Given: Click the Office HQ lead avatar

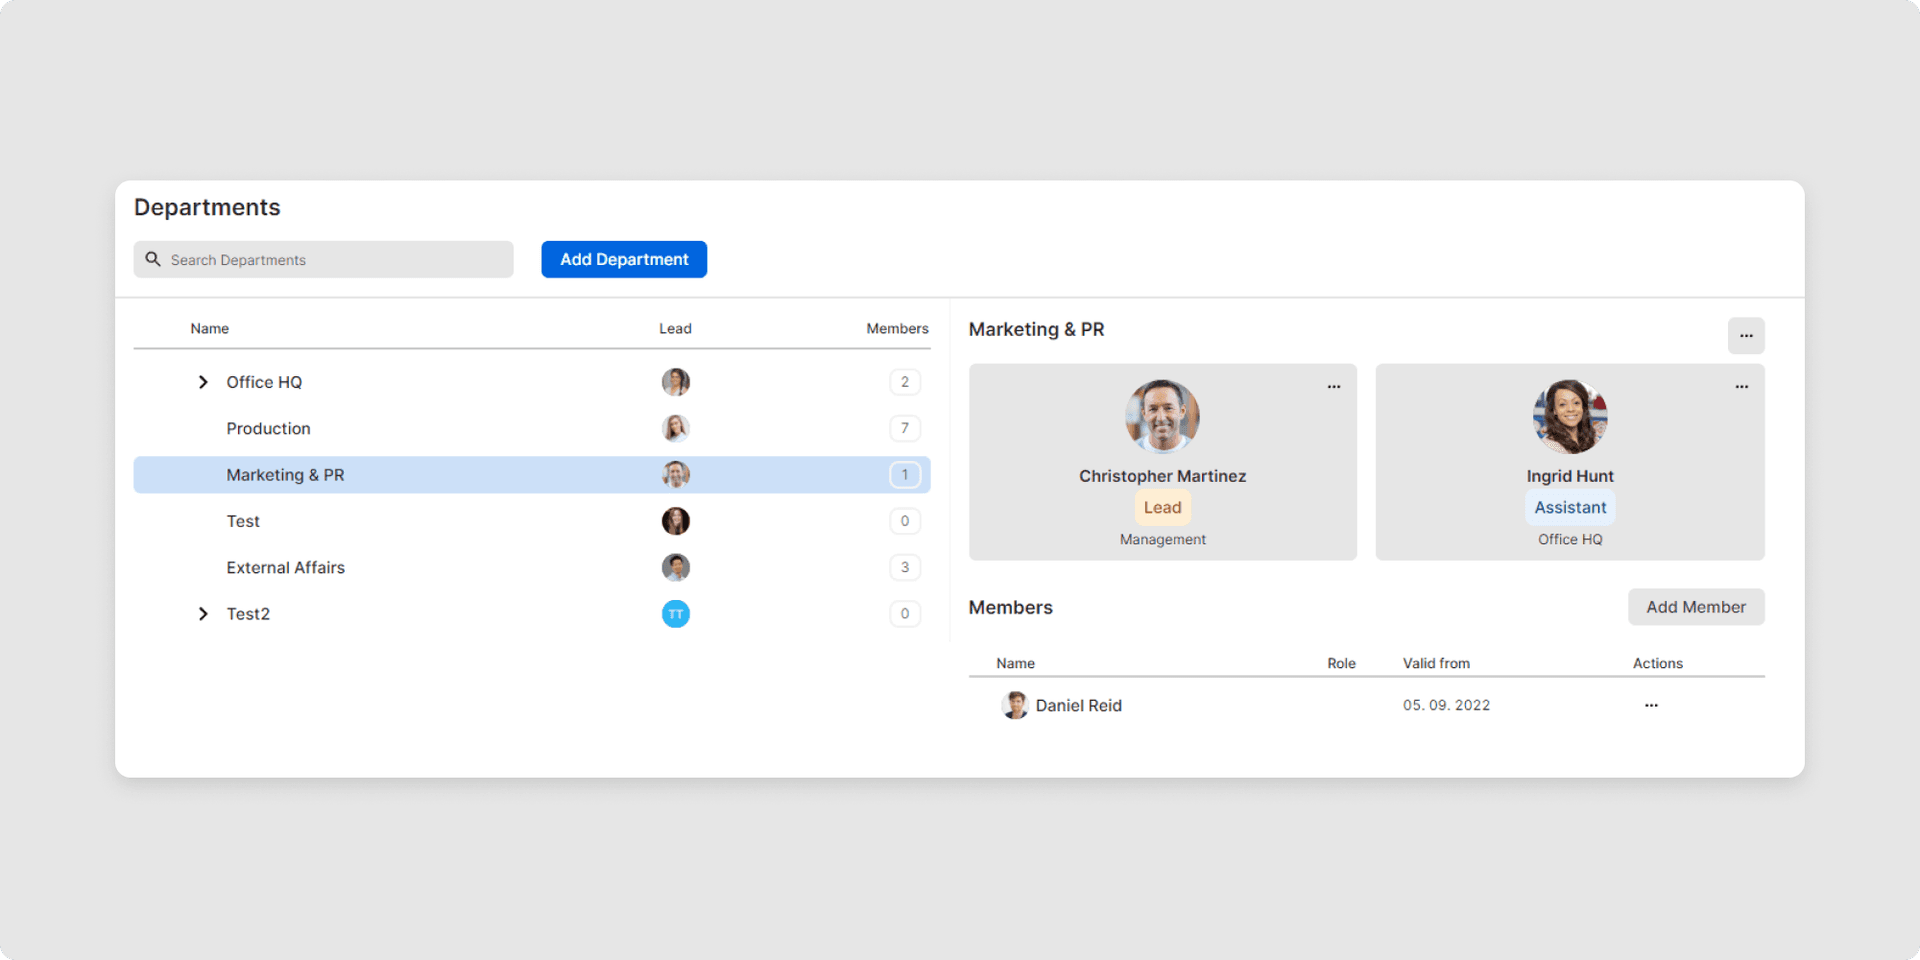Looking at the screenshot, I should (675, 382).
